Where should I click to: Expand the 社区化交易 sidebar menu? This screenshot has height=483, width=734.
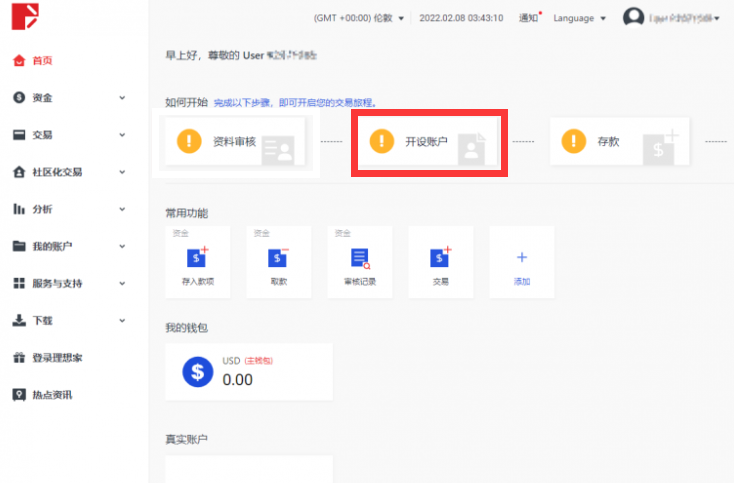click(70, 172)
